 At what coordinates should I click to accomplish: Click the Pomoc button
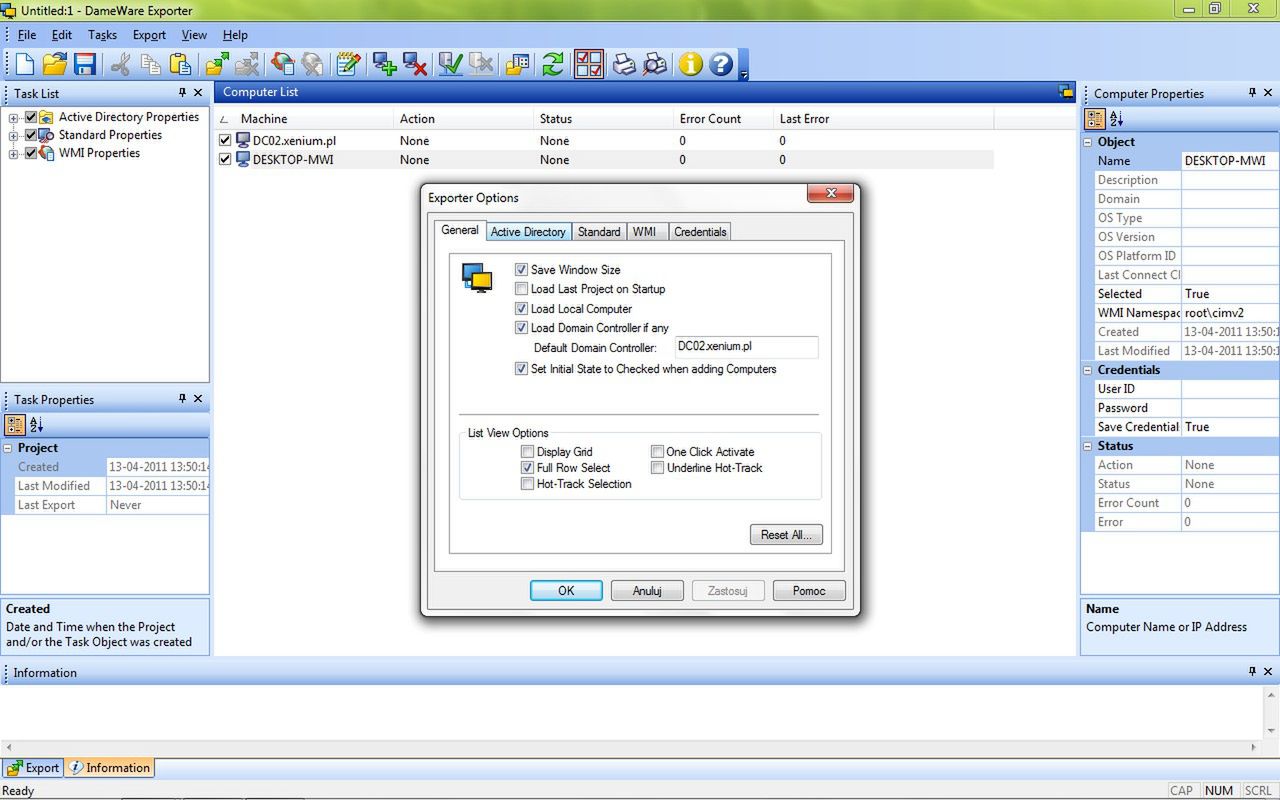(809, 591)
